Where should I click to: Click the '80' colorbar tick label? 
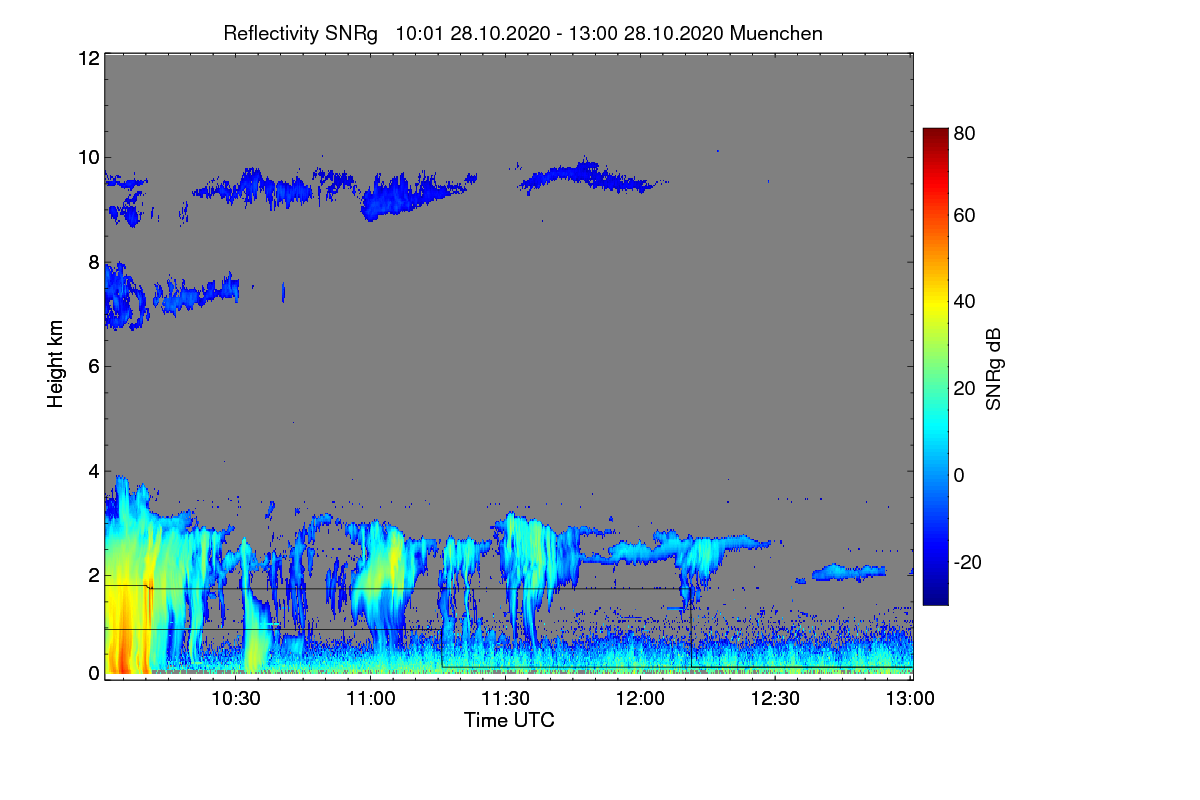click(964, 132)
